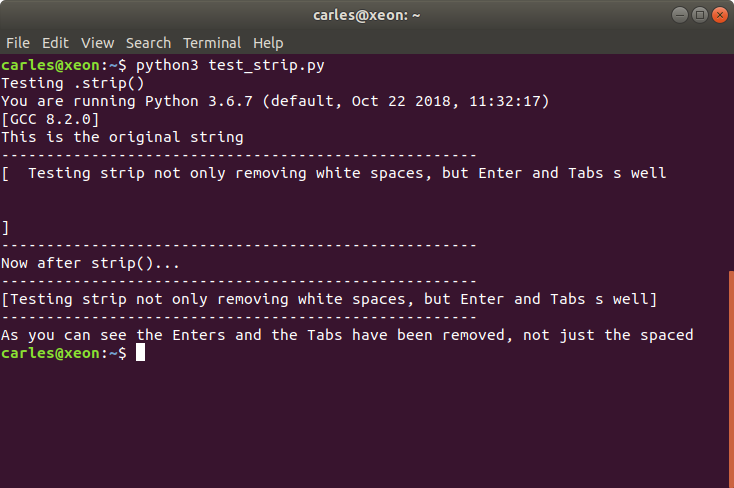Open the Edit menu
The width and height of the screenshot is (734, 488).
coord(55,43)
